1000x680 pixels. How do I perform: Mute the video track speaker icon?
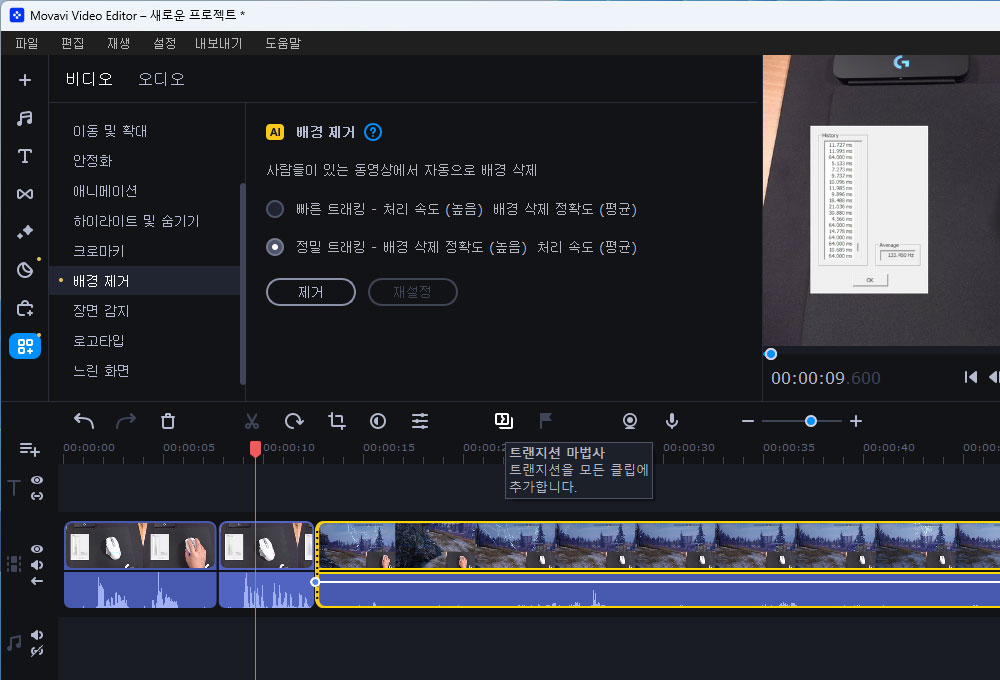pyautogui.click(x=37, y=565)
